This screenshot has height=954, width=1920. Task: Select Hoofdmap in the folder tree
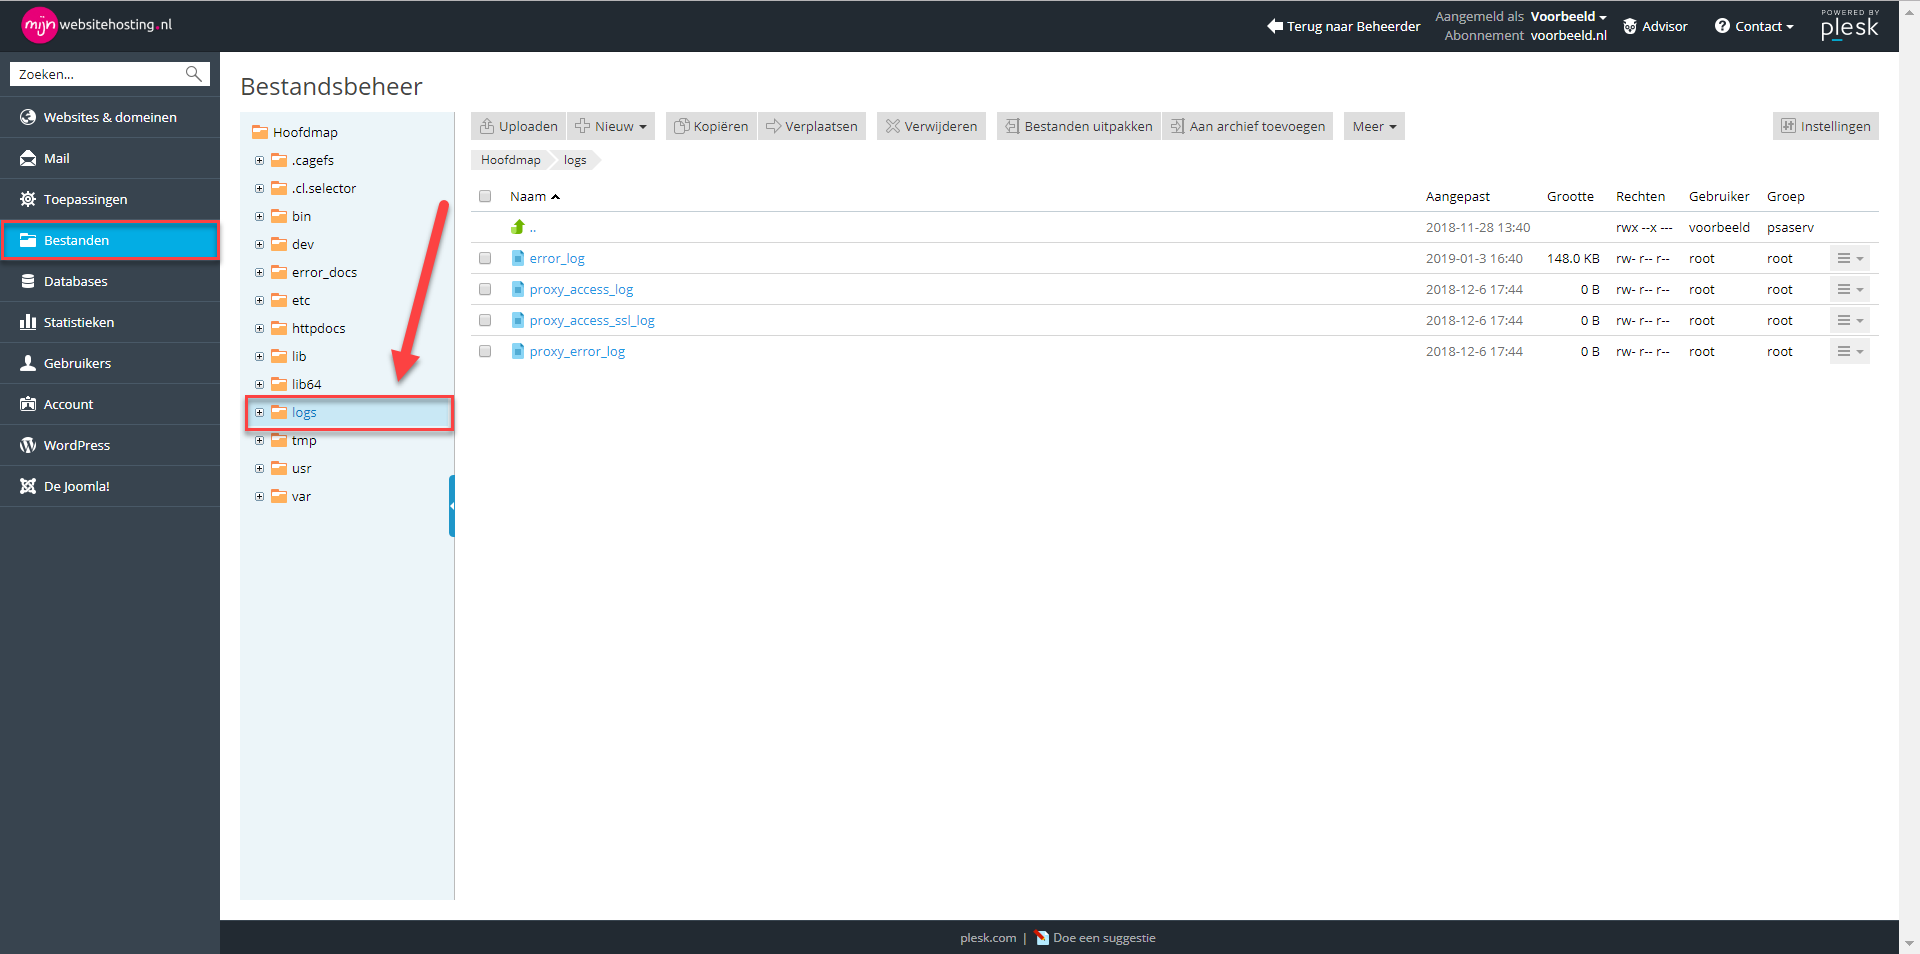pos(305,132)
